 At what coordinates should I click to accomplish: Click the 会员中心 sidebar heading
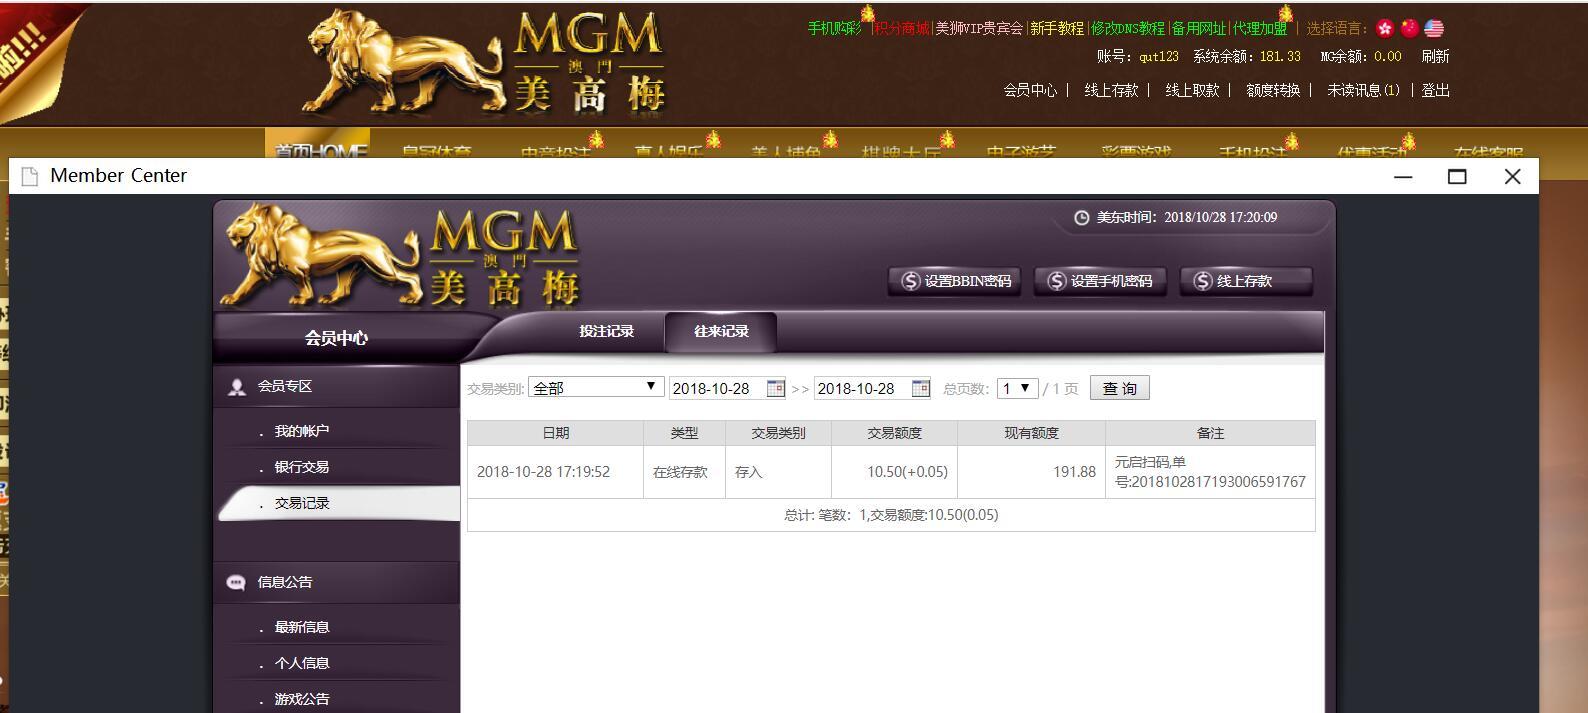(336, 338)
